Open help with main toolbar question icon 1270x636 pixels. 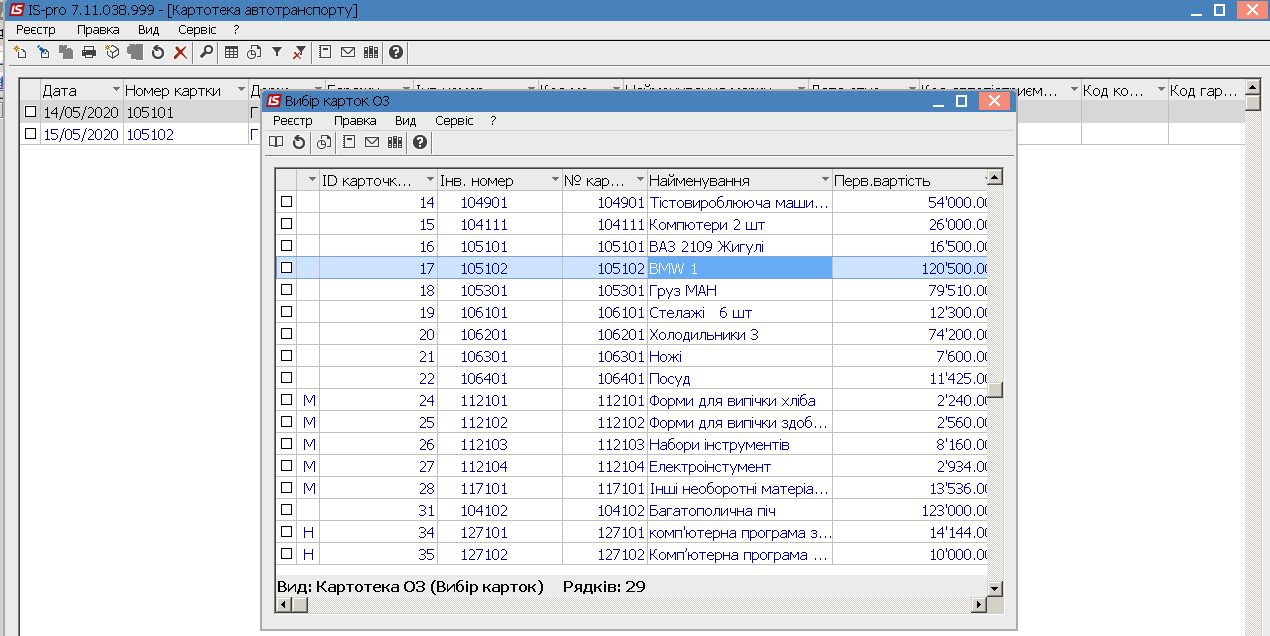pos(396,52)
